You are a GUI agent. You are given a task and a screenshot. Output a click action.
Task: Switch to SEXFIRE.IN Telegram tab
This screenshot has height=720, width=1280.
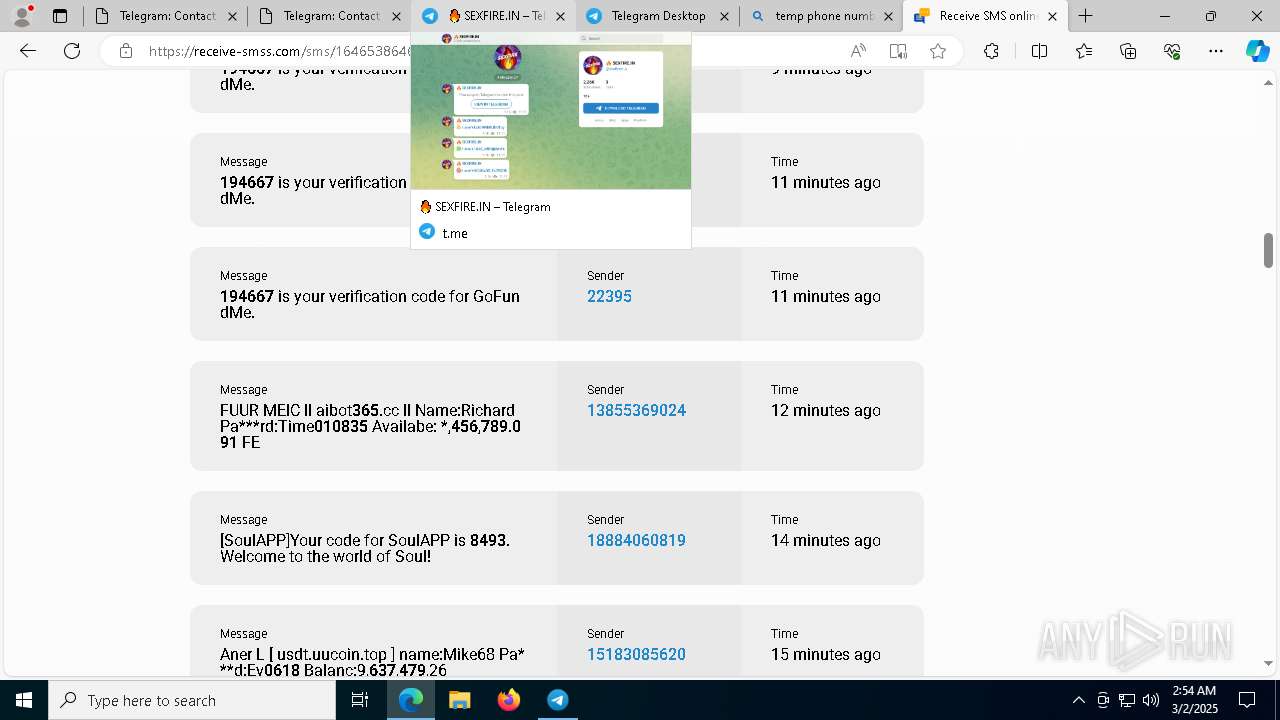tap(494, 16)
